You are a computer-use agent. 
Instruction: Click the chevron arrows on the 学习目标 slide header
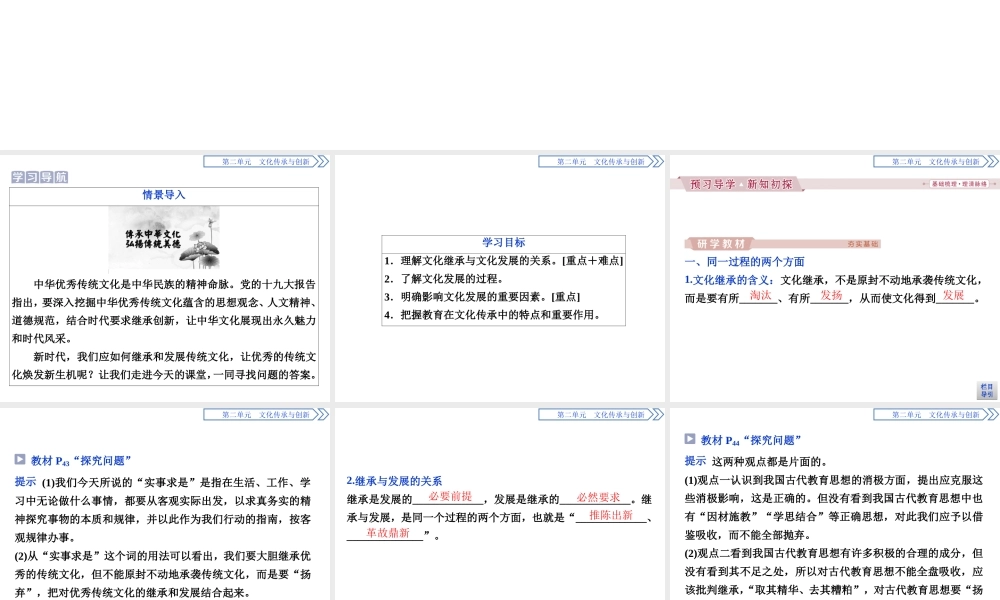coord(658,162)
